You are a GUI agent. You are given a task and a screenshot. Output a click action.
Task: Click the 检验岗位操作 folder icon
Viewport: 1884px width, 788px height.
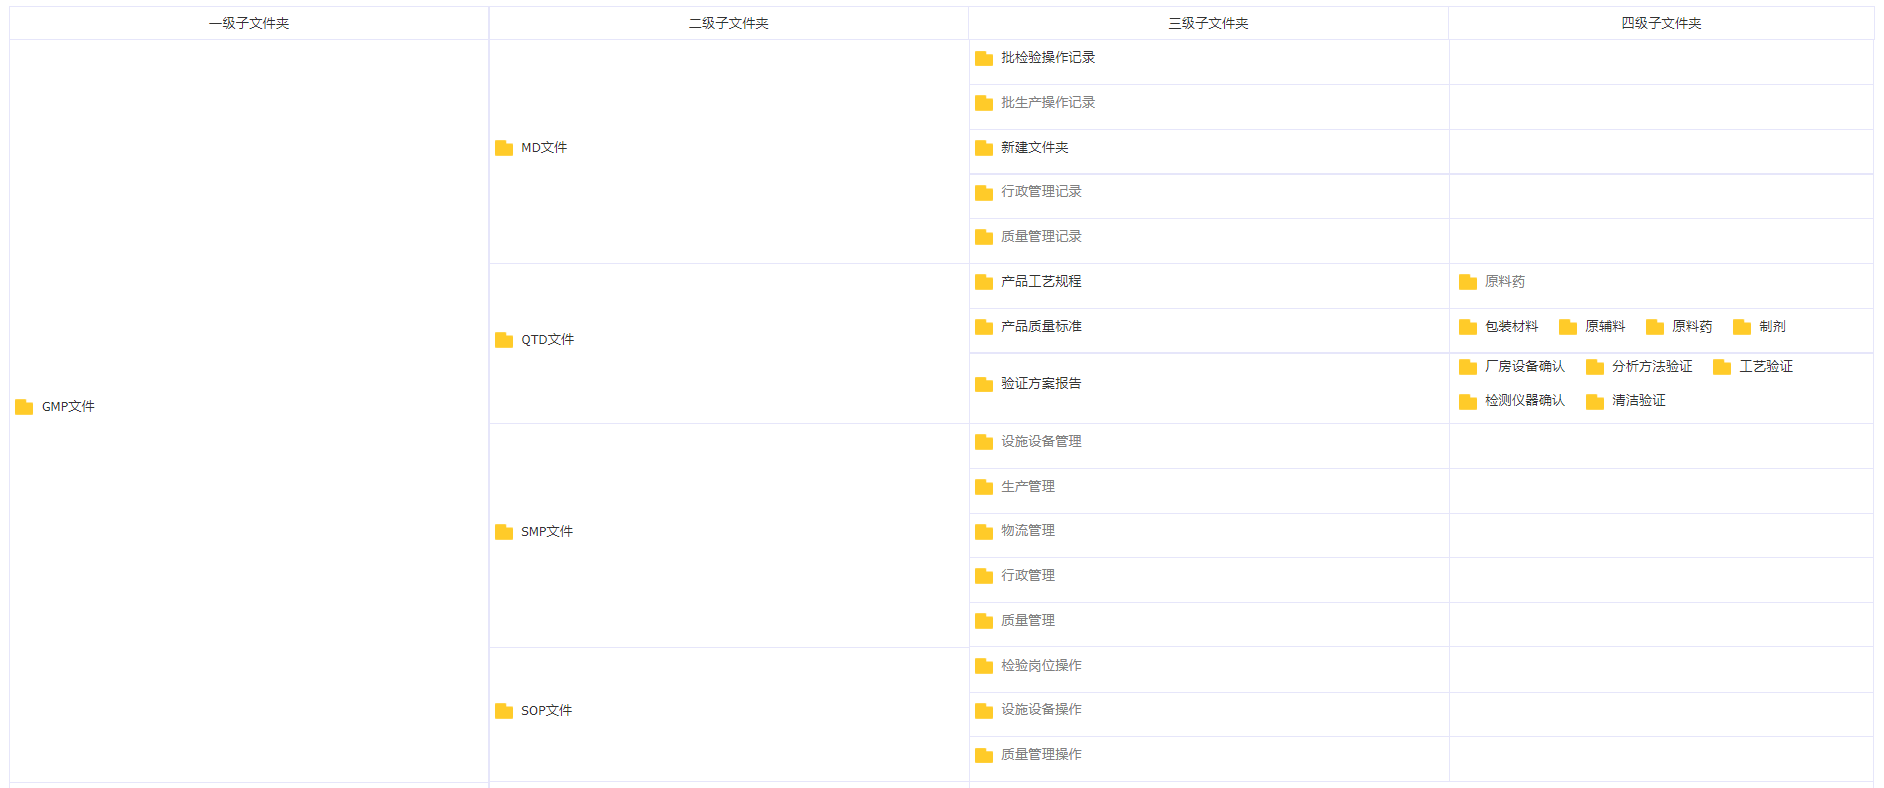point(984,666)
